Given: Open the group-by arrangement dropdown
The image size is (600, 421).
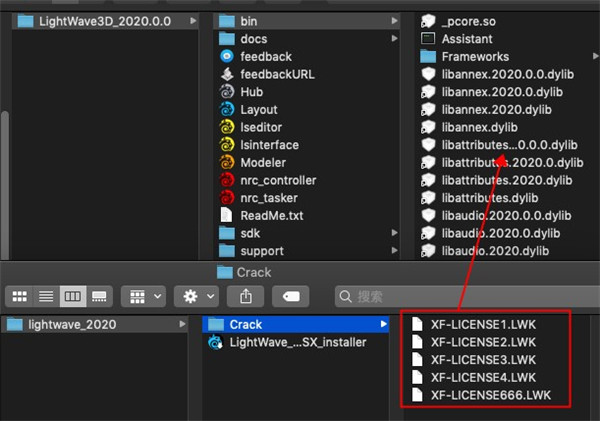Looking at the screenshot, I should coord(143,296).
